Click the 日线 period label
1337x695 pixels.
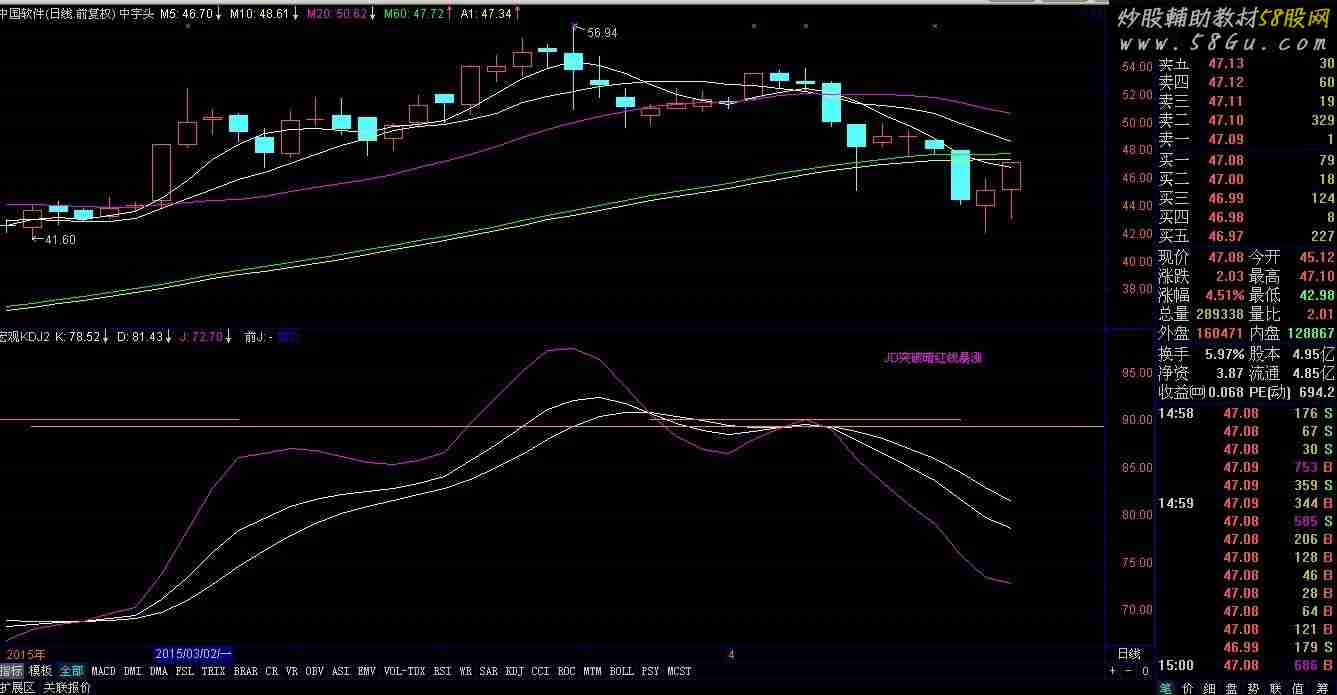pos(1128,654)
